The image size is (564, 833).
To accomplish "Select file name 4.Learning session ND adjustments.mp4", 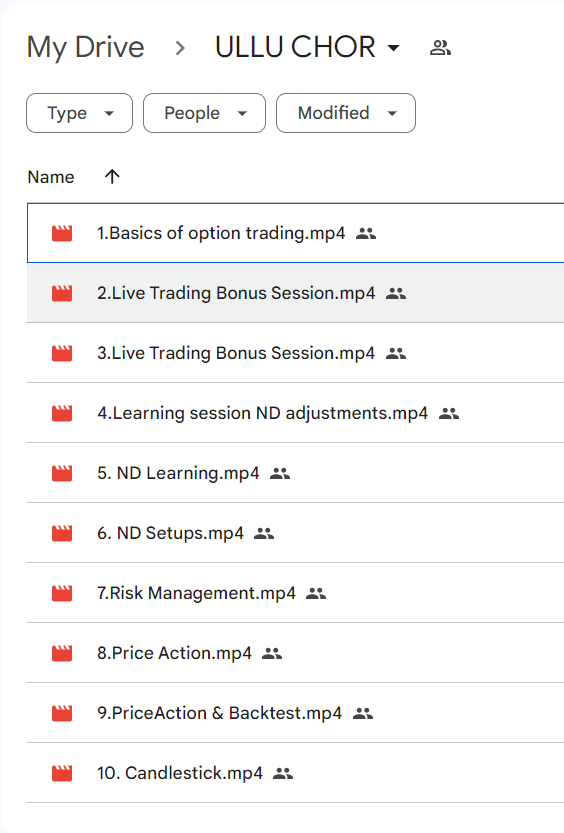I will 262,413.
